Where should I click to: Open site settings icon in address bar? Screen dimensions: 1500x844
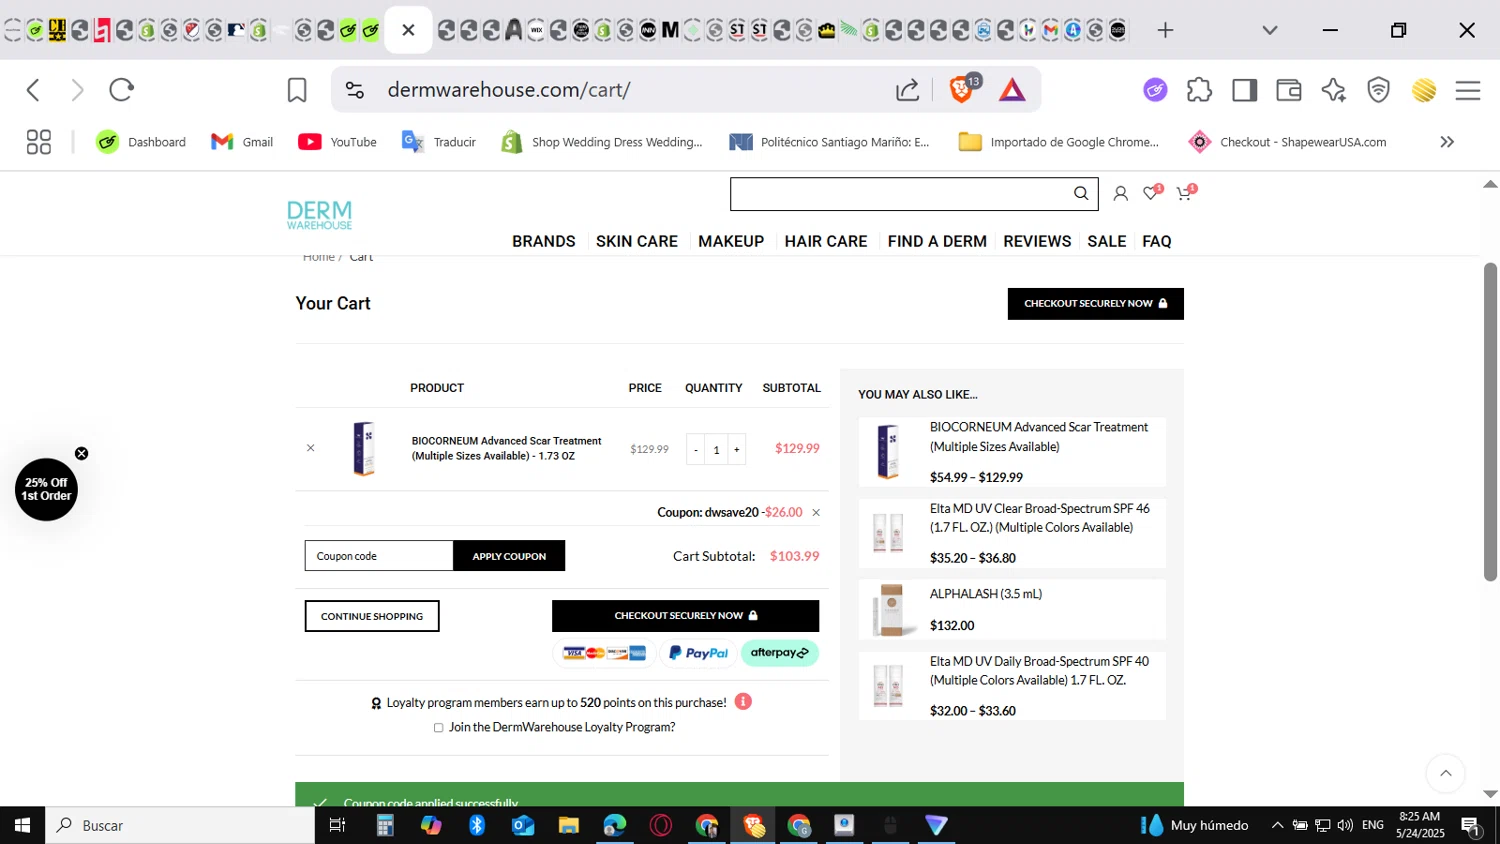(355, 90)
